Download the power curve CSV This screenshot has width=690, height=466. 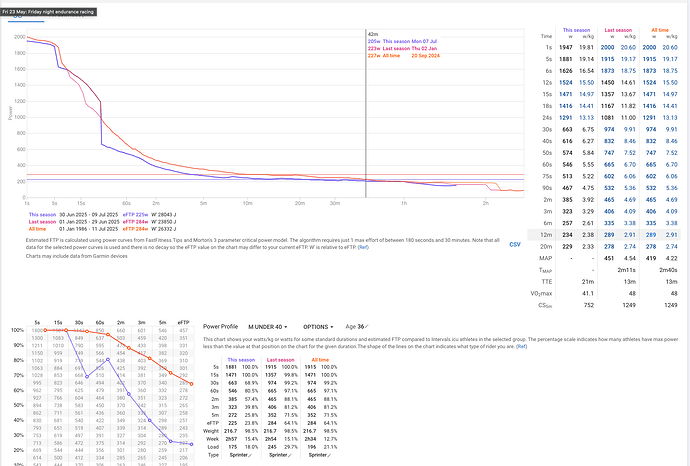point(515,243)
